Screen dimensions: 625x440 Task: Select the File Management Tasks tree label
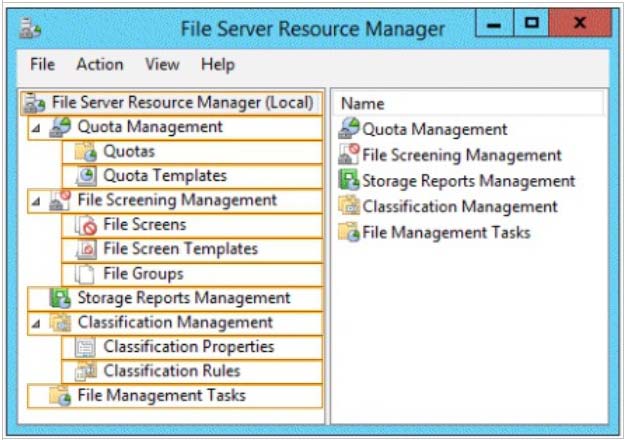point(161,396)
